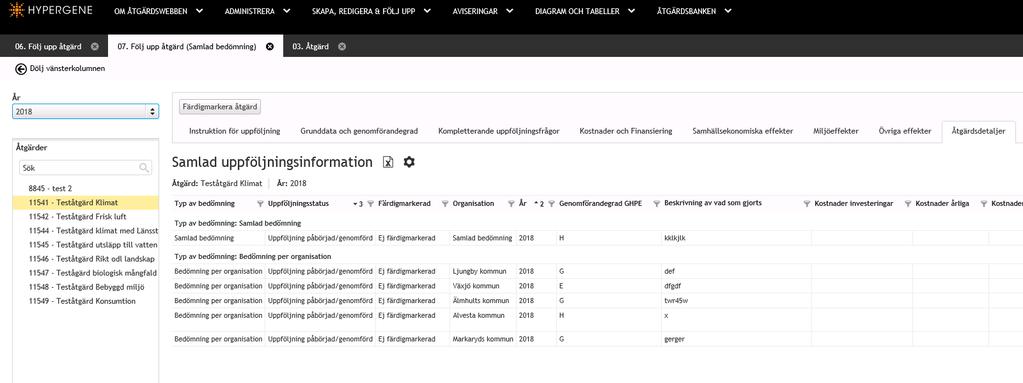Filter the Organisation column
Viewport: 1023px width, 383px height.
512,204
